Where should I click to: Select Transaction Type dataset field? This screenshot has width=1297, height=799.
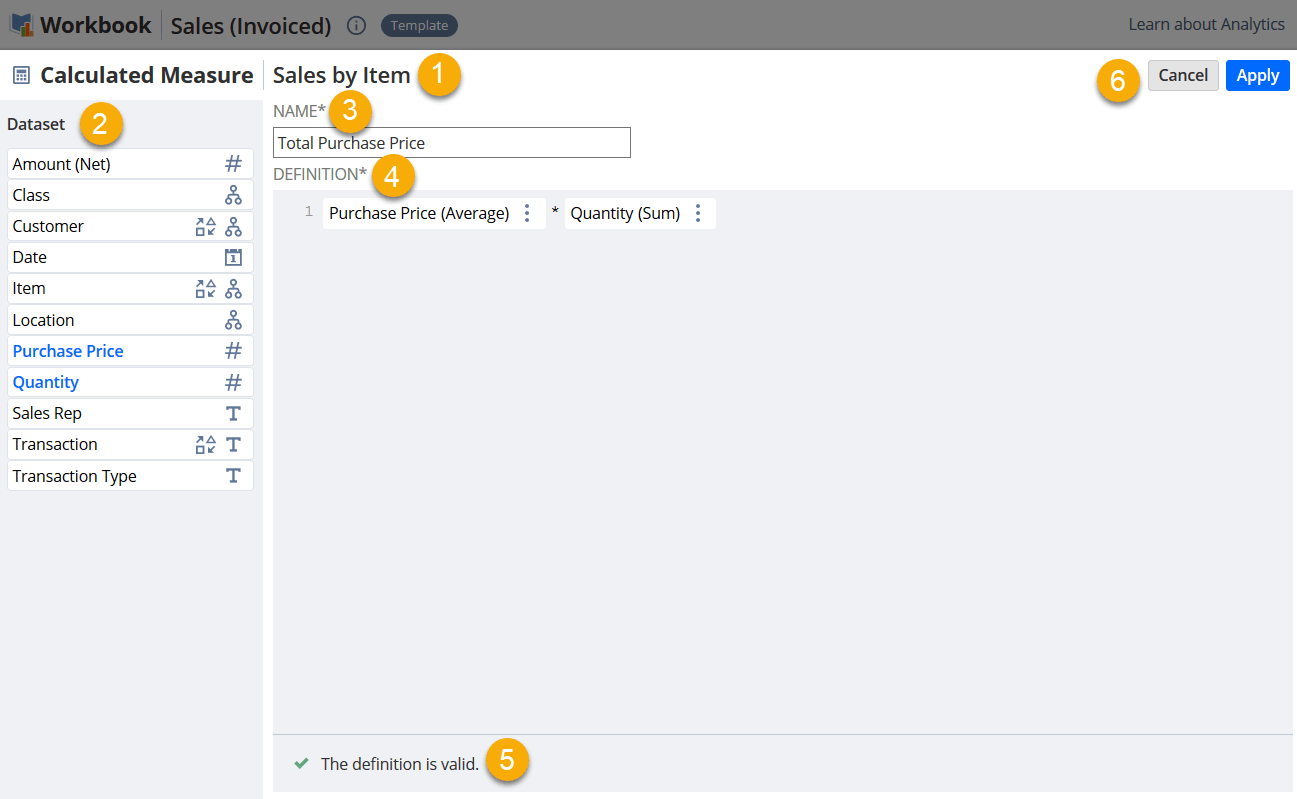130,476
